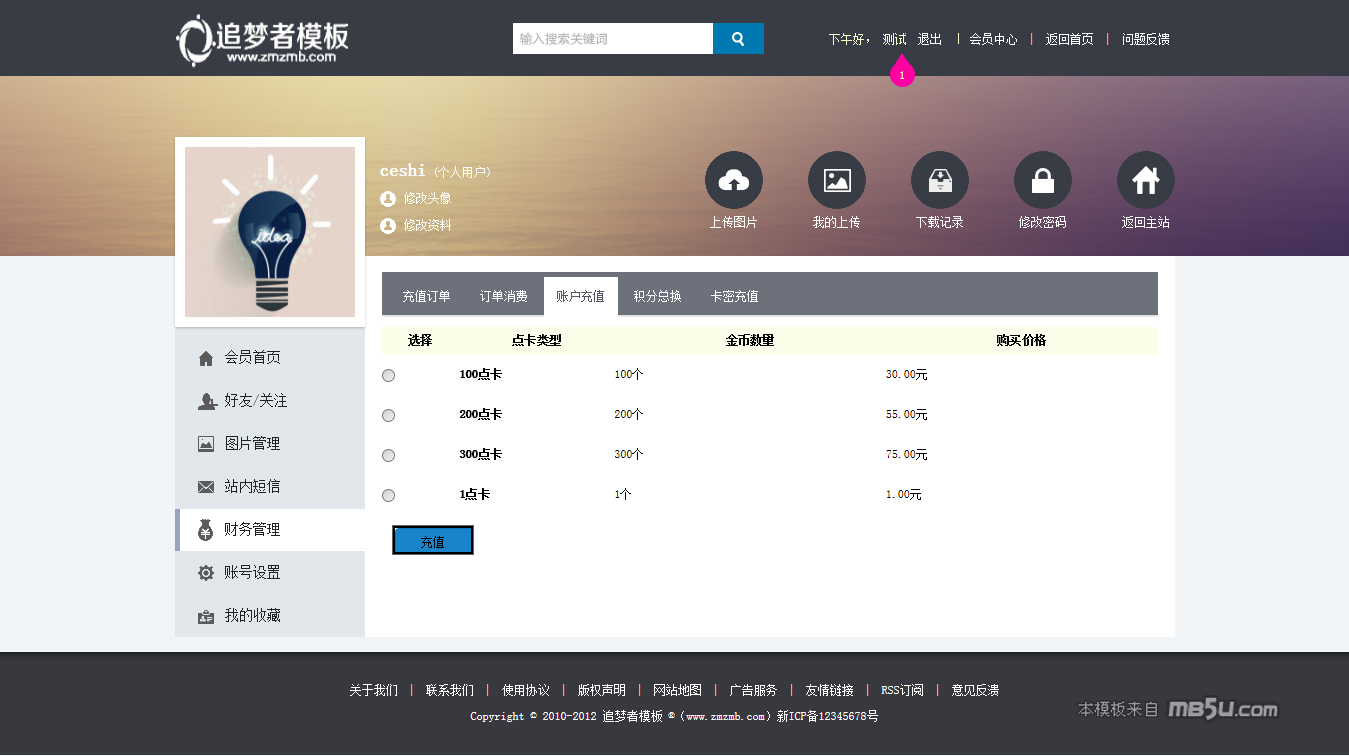This screenshot has height=756, width=1349.
Task: Switch to the 积分兑换 tab
Action: point(657,297)
